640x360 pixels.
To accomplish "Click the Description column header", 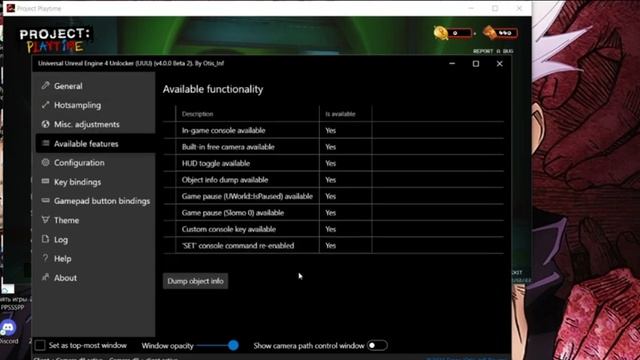I will (x=198, y=114).
